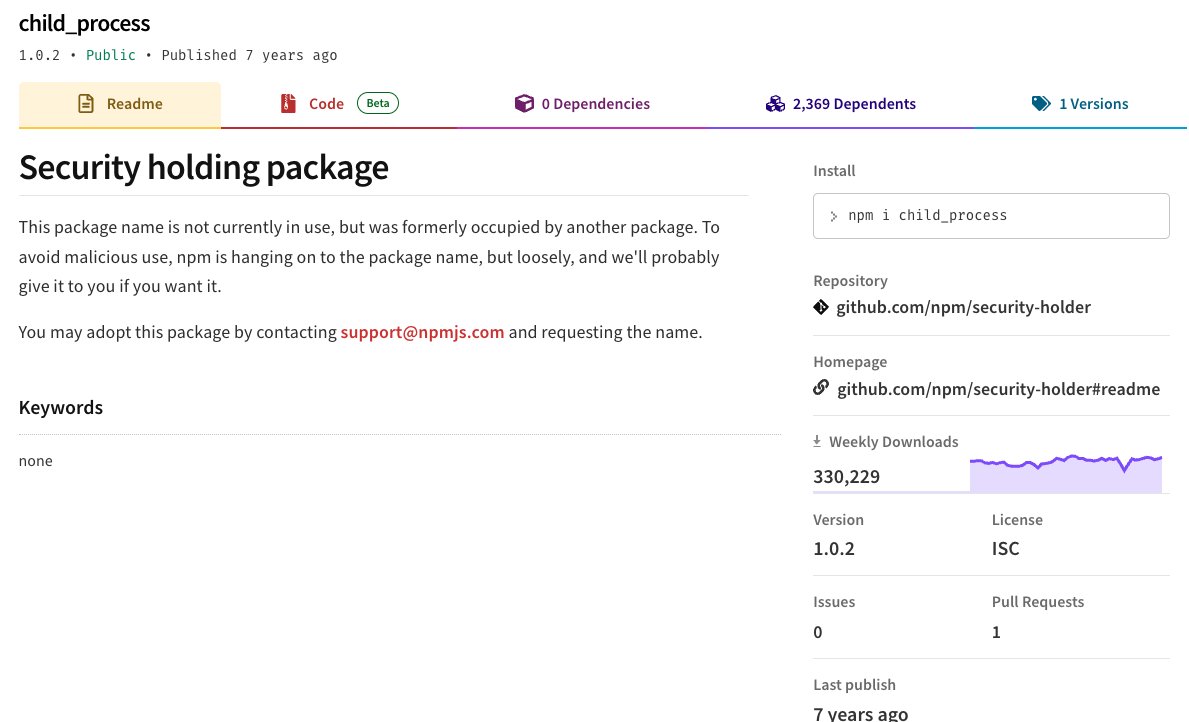Email support@npmjs.com link
The height and width of the screenshot is (722, 1189).
[422, 332]
